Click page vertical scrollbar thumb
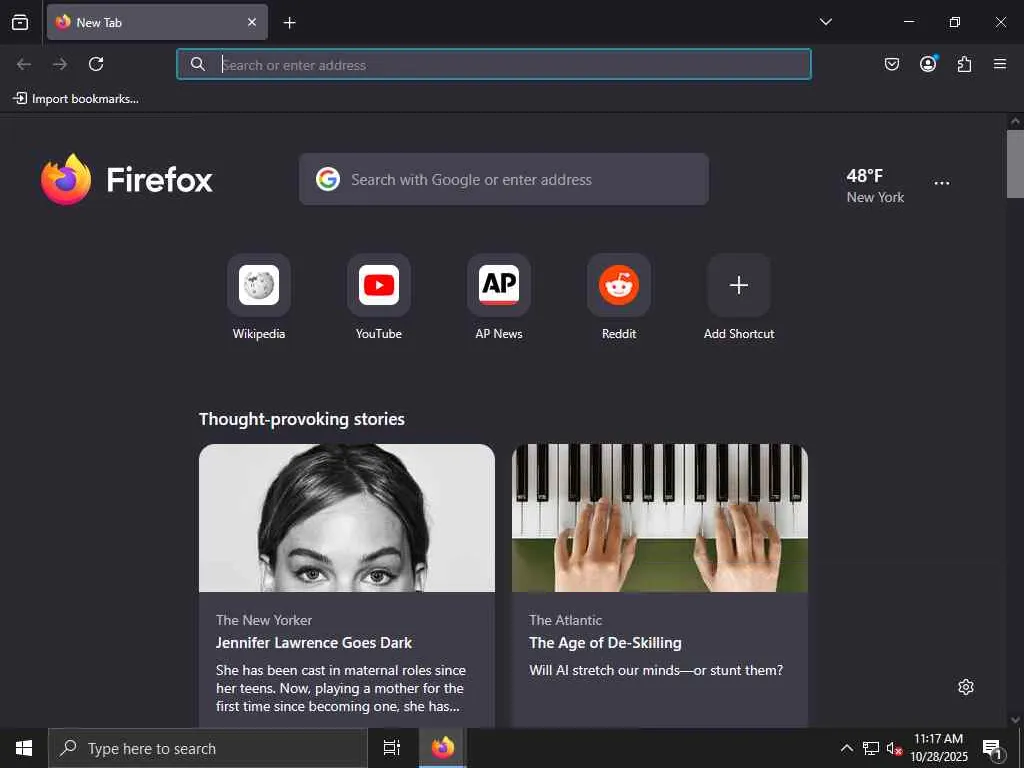The width and height of the screenshot is (1024, 768). 1015,164
